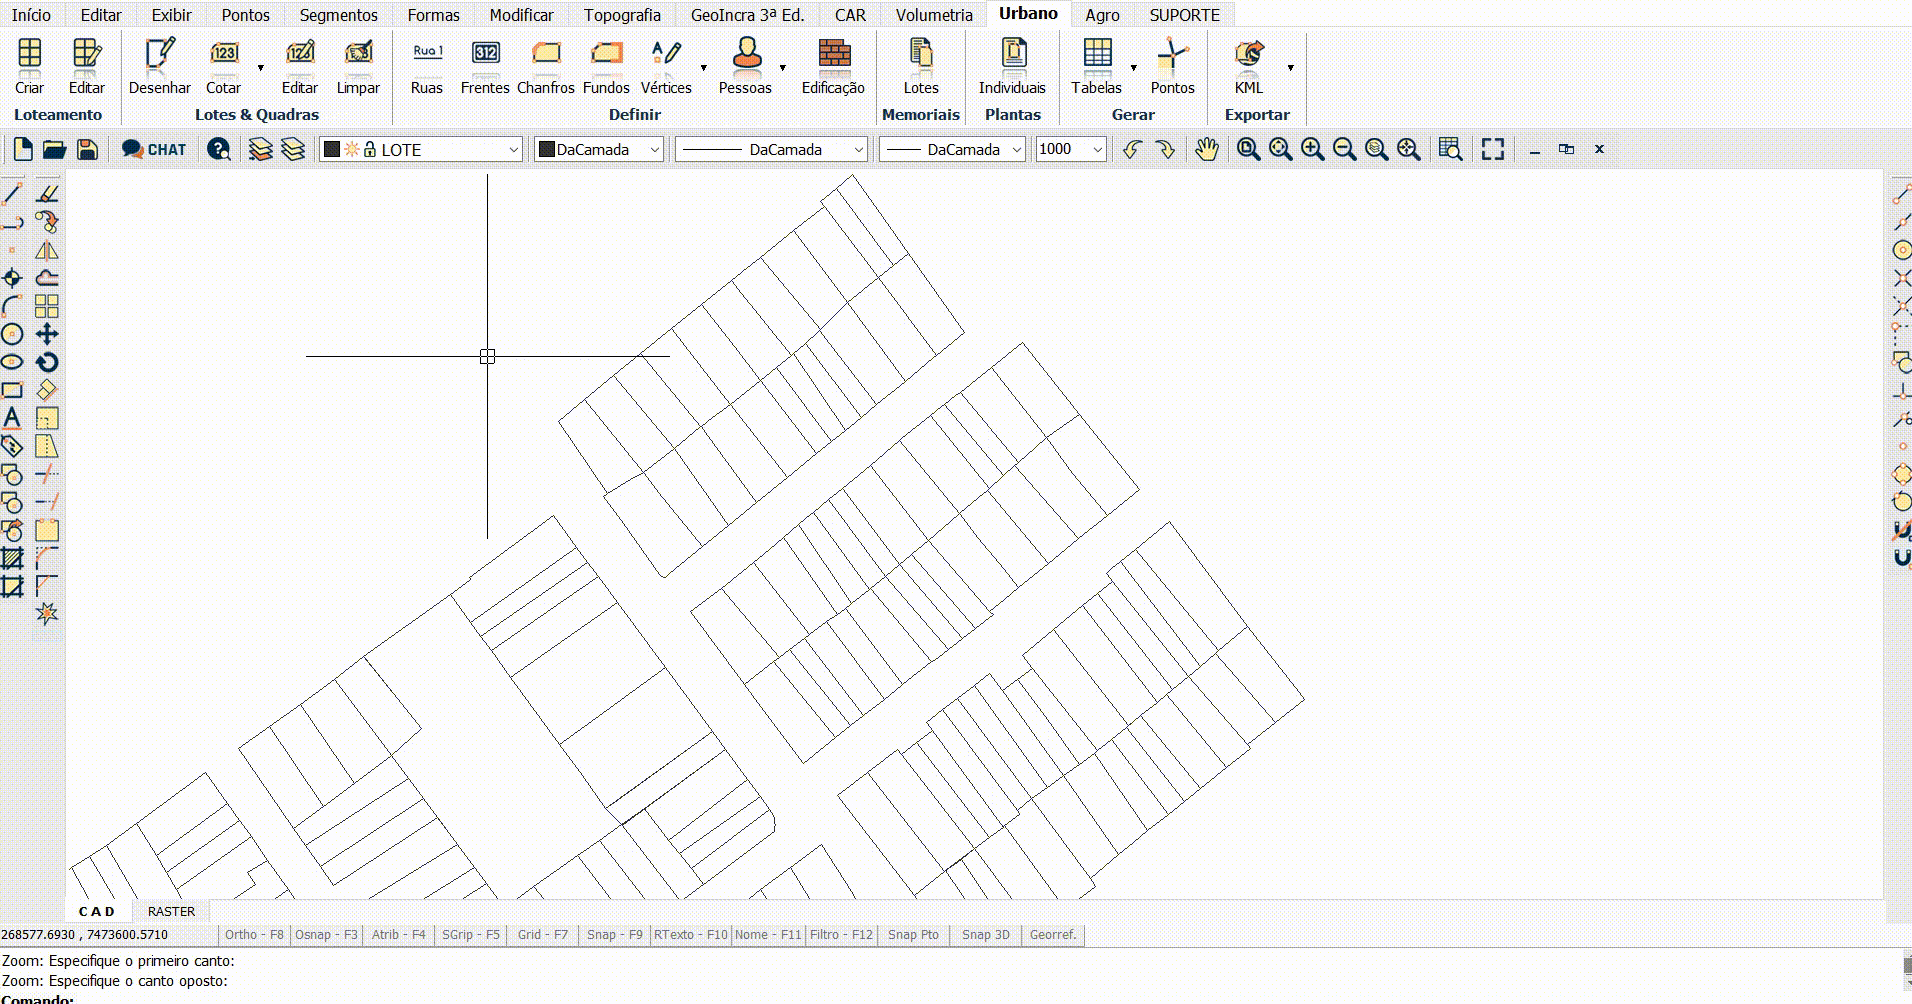Open the Topografia ribbon tab

622,15
